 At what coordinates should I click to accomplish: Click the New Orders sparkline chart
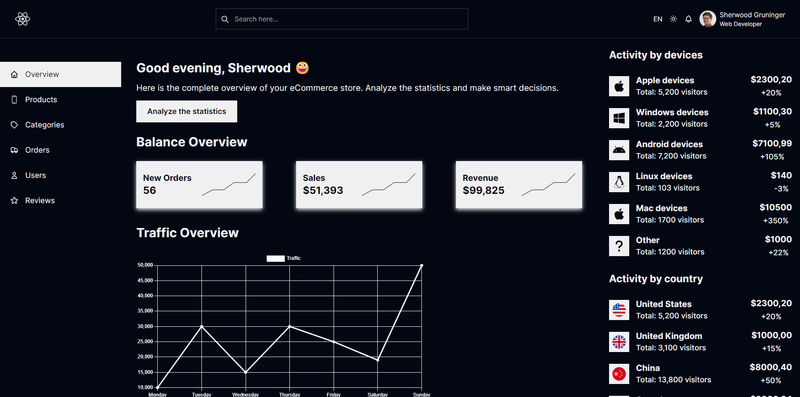[229, 185]
